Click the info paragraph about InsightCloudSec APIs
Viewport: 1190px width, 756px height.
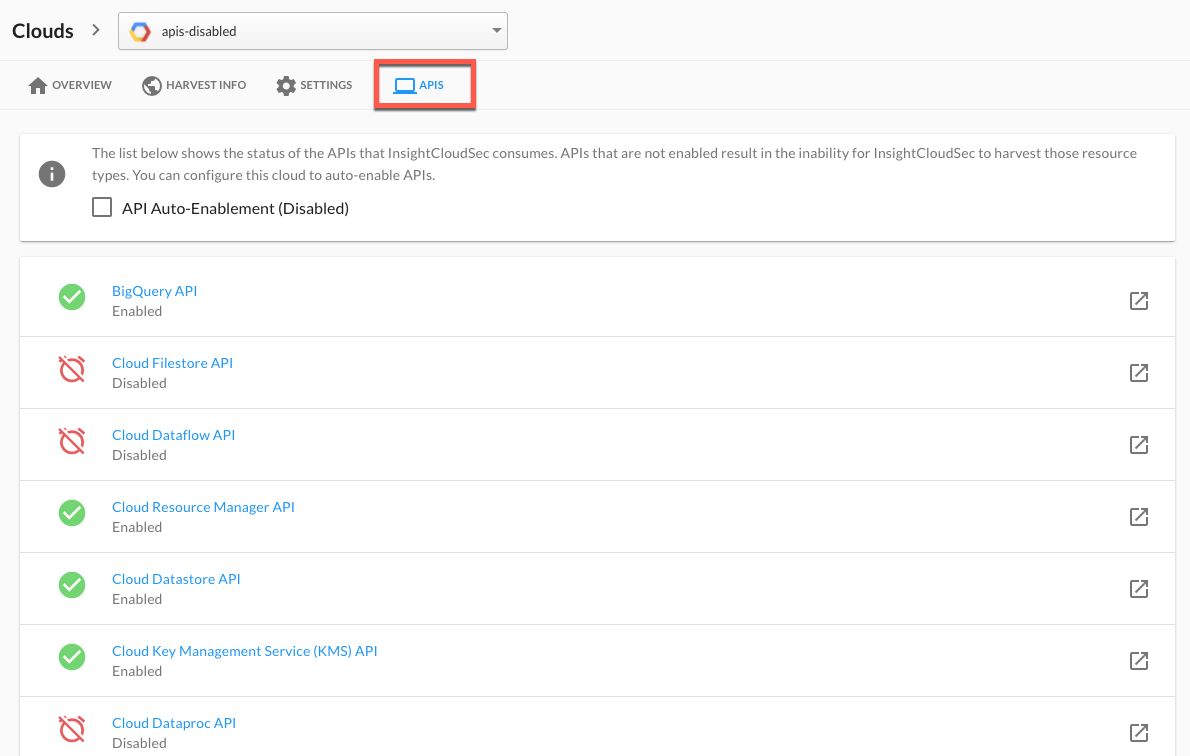pyautogui.click(x=614, y=164)
